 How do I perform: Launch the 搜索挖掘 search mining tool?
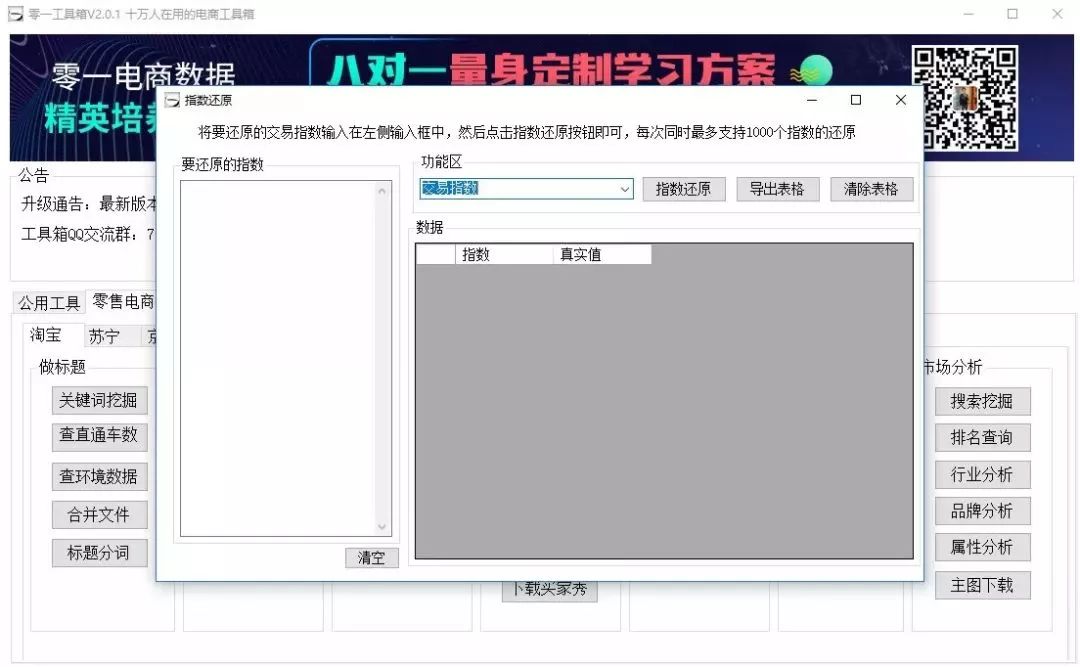(982, 401)
